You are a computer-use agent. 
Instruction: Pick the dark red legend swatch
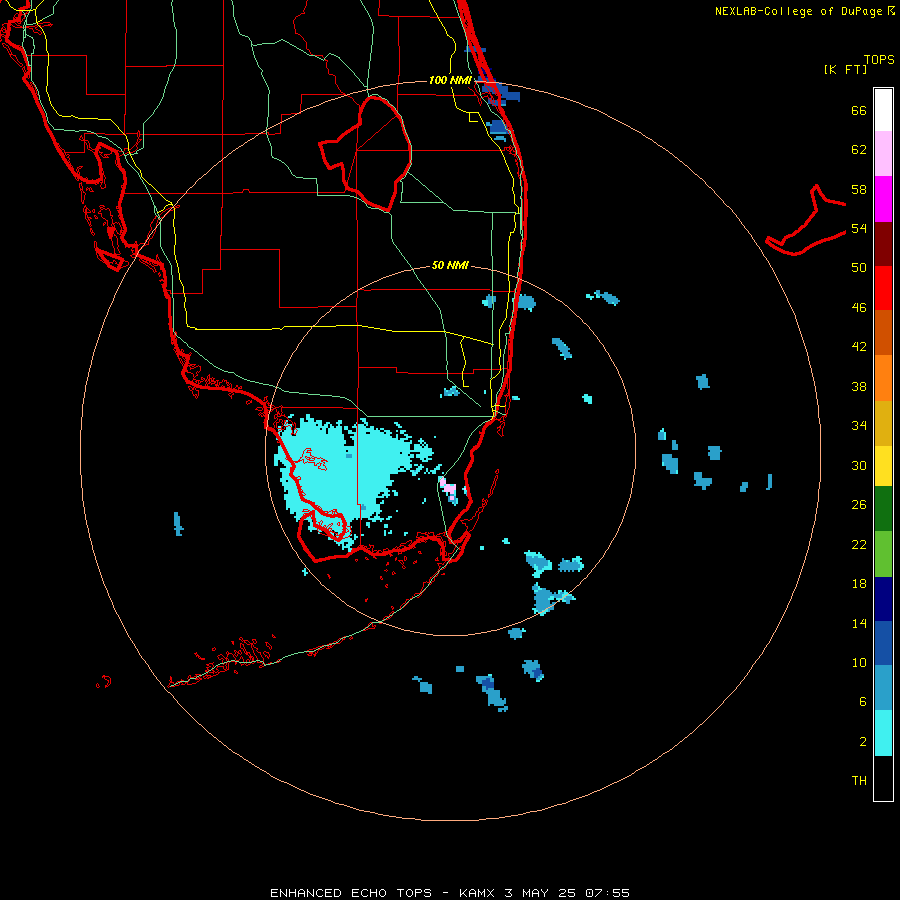click(883, 244)
